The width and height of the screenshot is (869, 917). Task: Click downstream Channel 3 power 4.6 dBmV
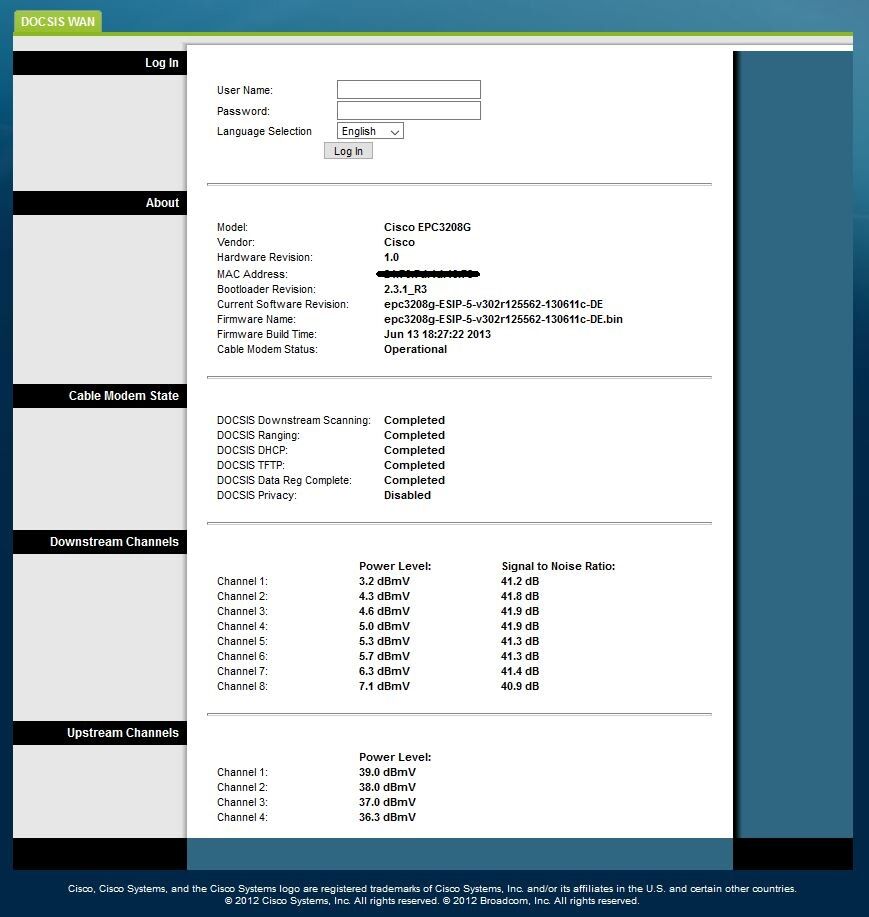click(384, 611)
